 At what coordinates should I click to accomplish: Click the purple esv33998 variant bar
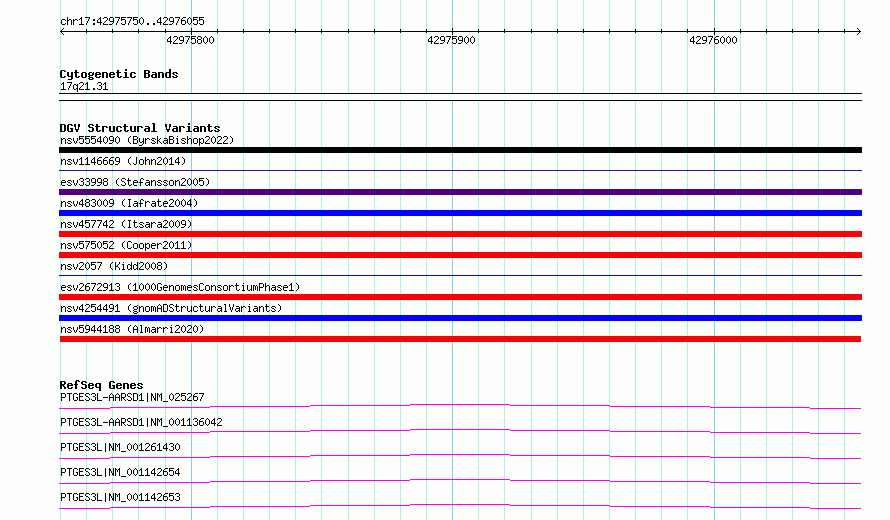460,192
